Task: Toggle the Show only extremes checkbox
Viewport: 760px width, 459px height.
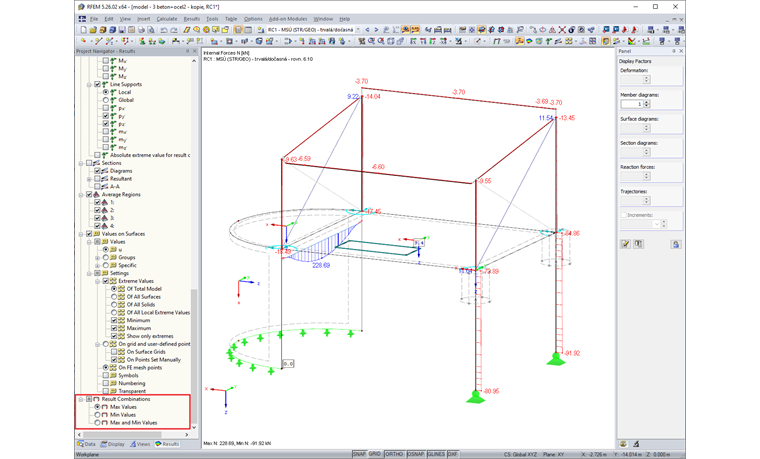Action: click(x=114, y=336)
